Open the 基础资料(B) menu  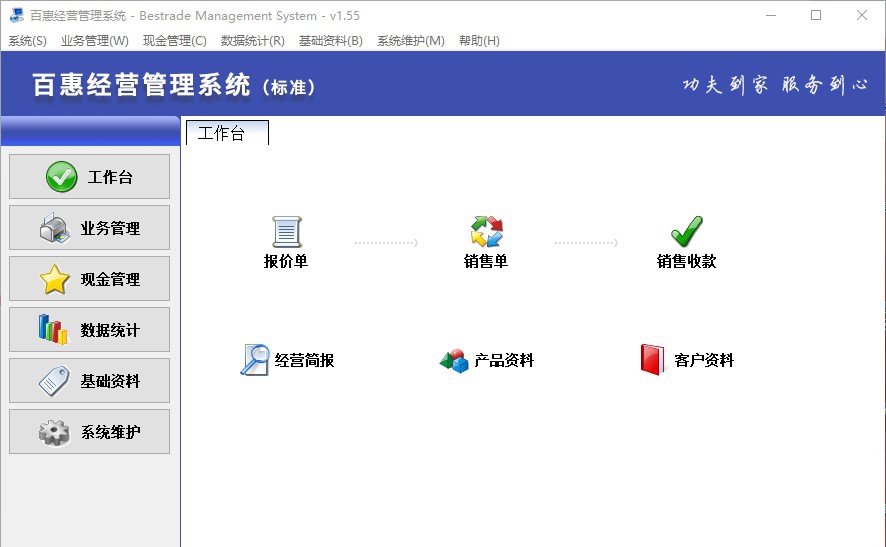[331, 41]
